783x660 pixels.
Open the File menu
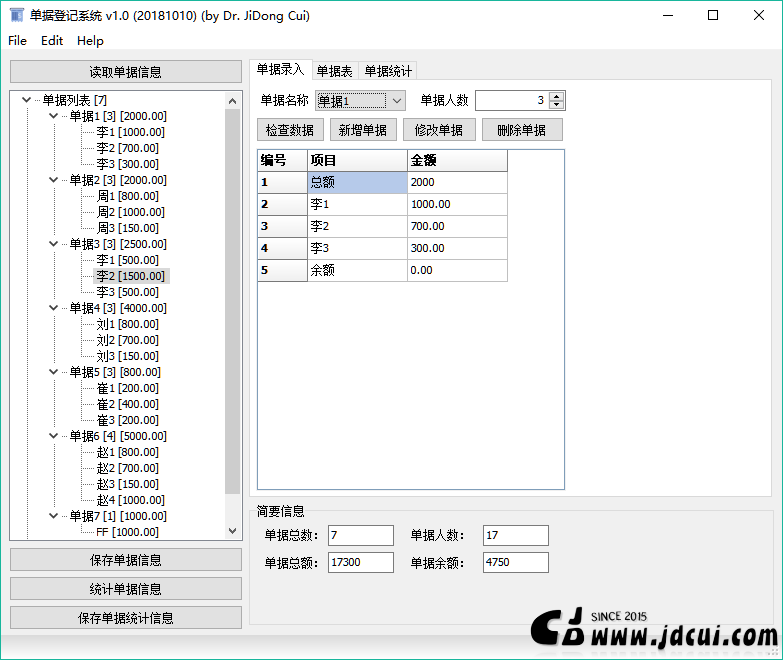click(18, 41)
